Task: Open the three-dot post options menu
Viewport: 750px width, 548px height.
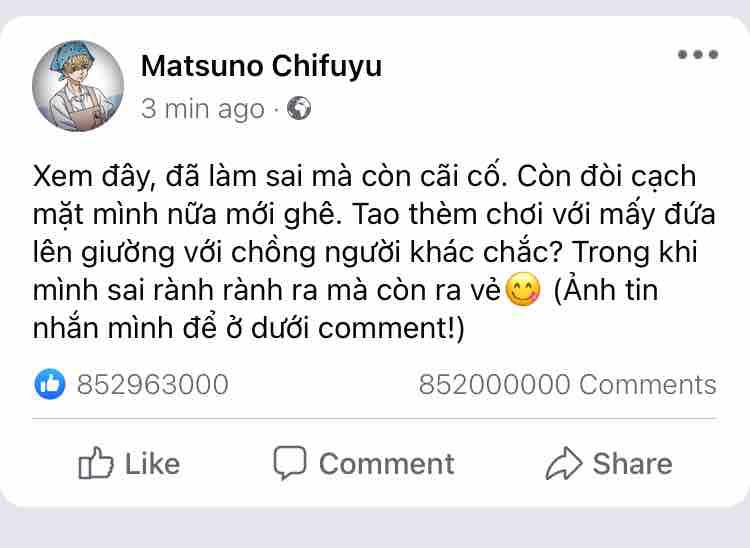Action: [x=697, y=55]
